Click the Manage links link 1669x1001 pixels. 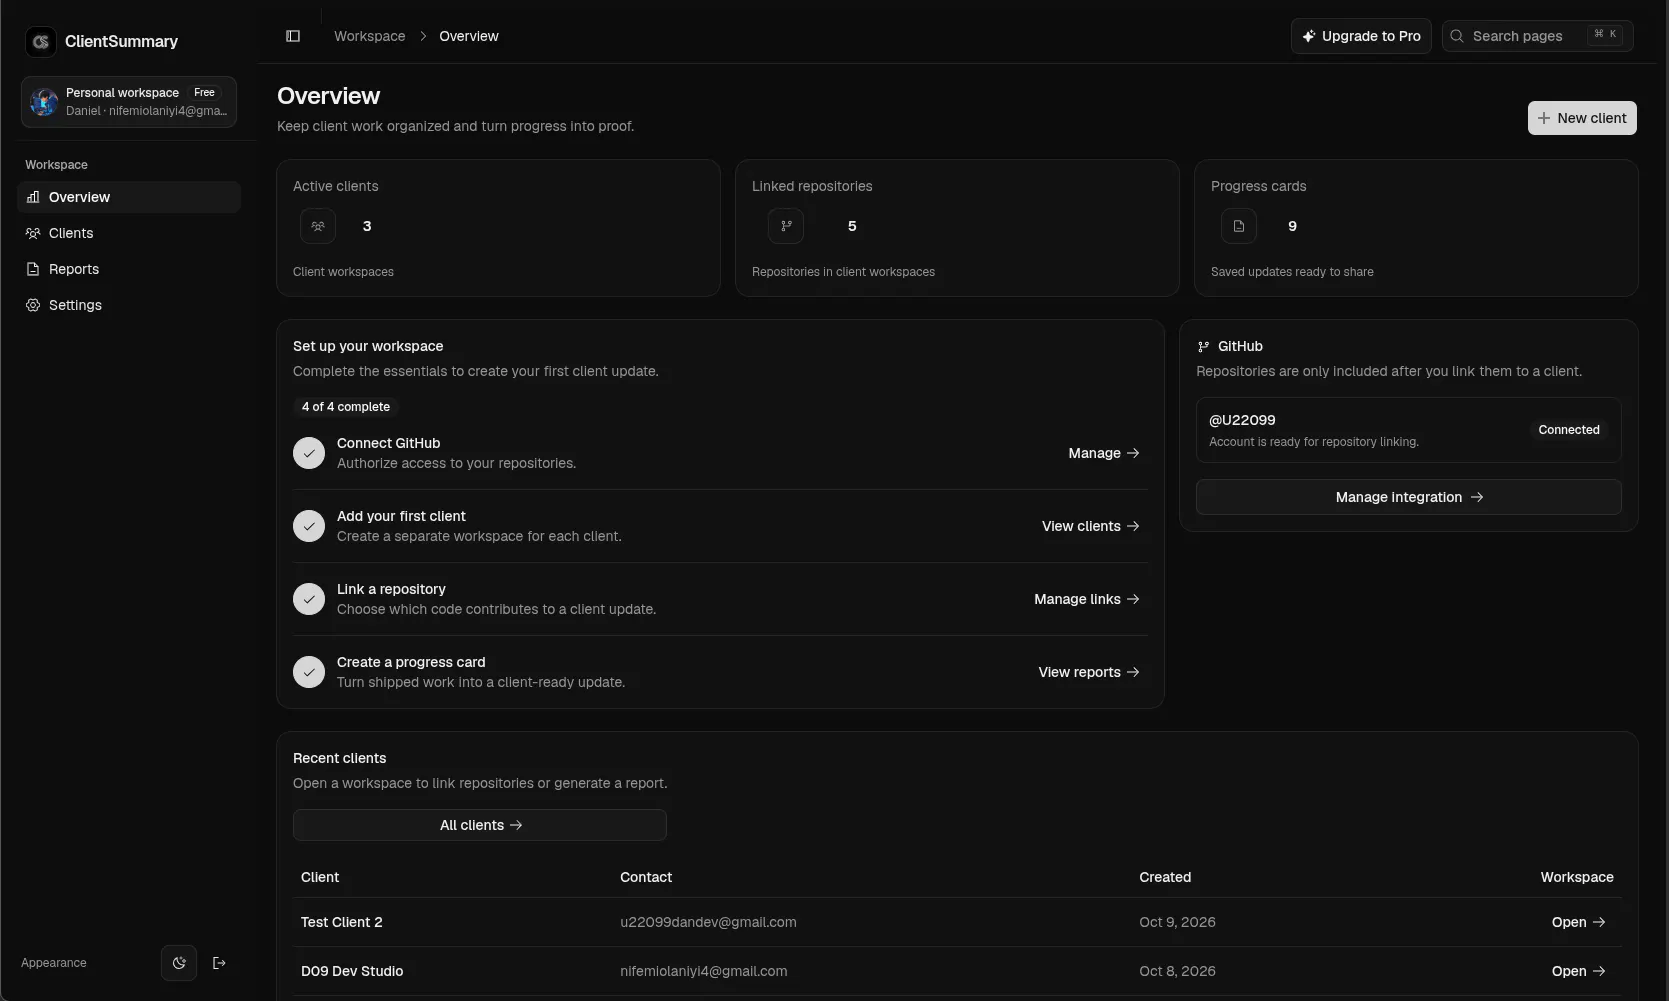1087,599
